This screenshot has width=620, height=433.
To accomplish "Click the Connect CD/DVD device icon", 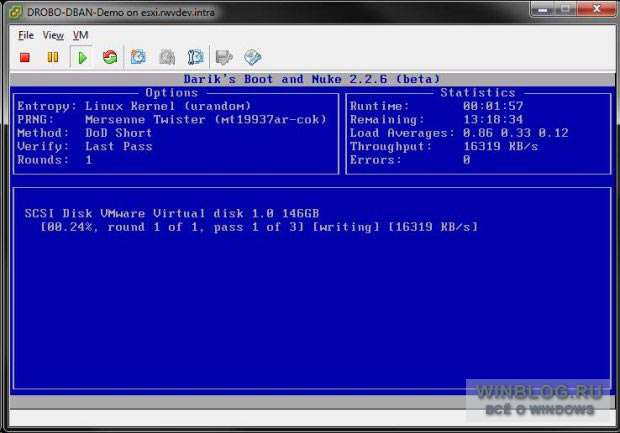I will click(253, 57).
